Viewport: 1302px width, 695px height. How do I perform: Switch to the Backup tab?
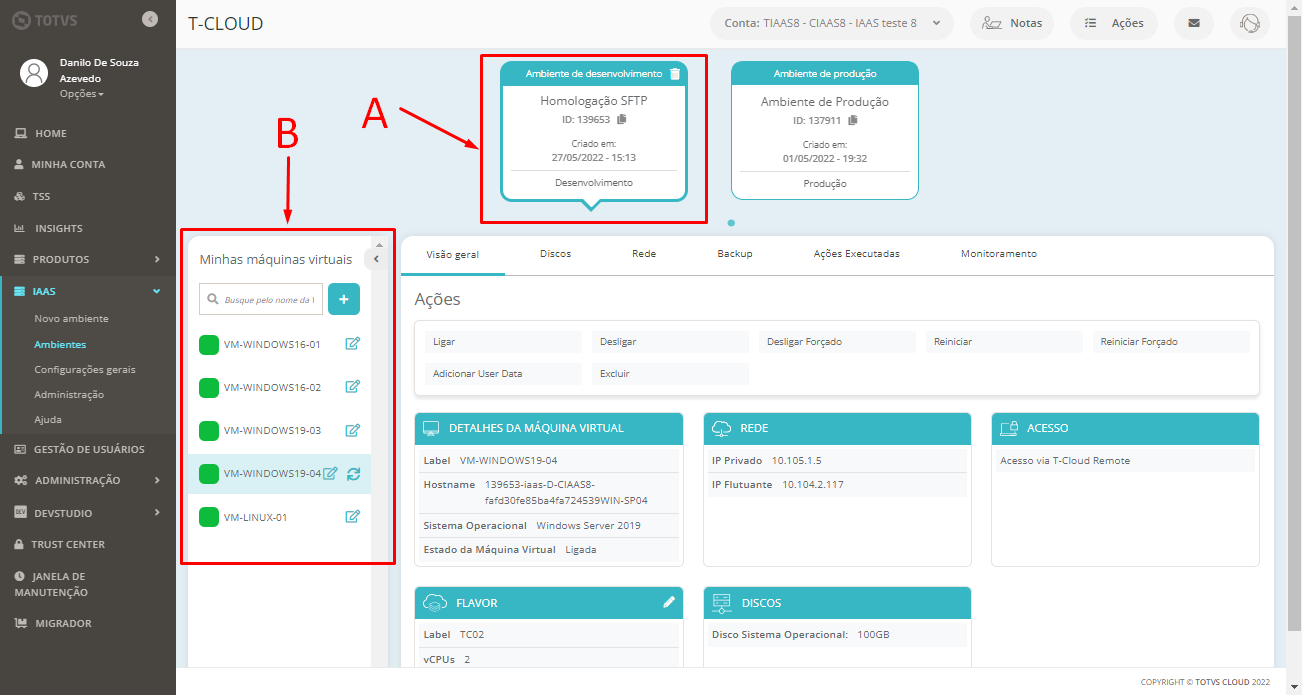pyautogui.click(x=735, y=254)
